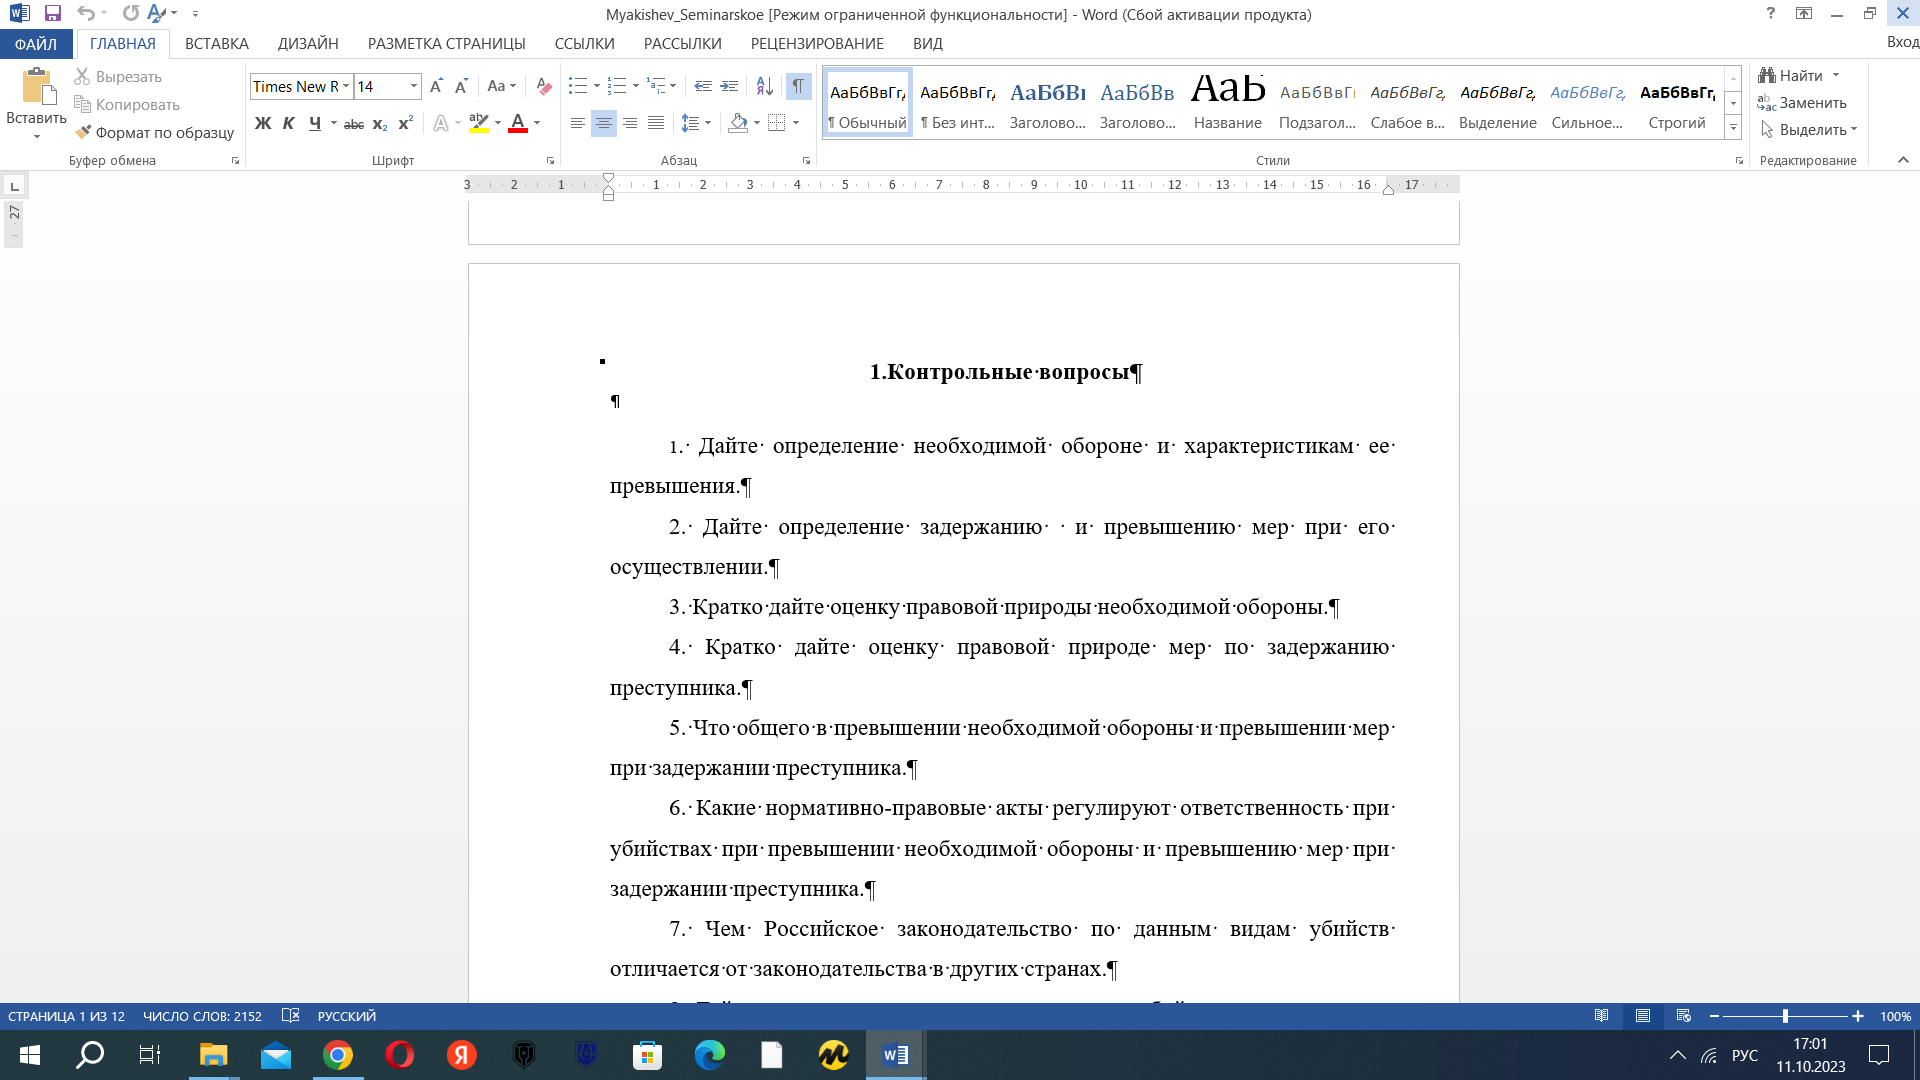Expand the styles gallery more arrow
The height and width of the screenshot is (1080, 1920).
pyautogui.click(x=1733, y=128)
